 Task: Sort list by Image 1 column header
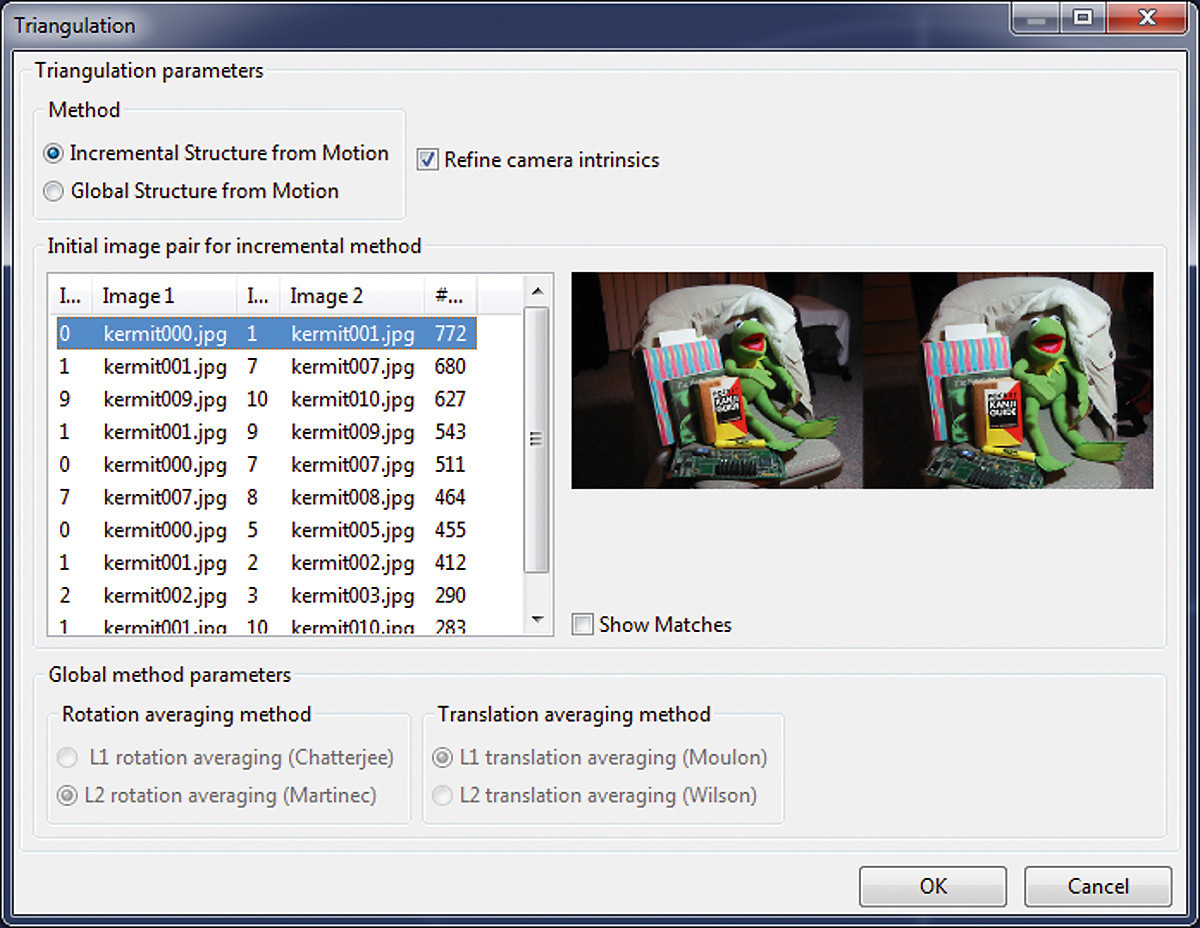coord(165,296)
